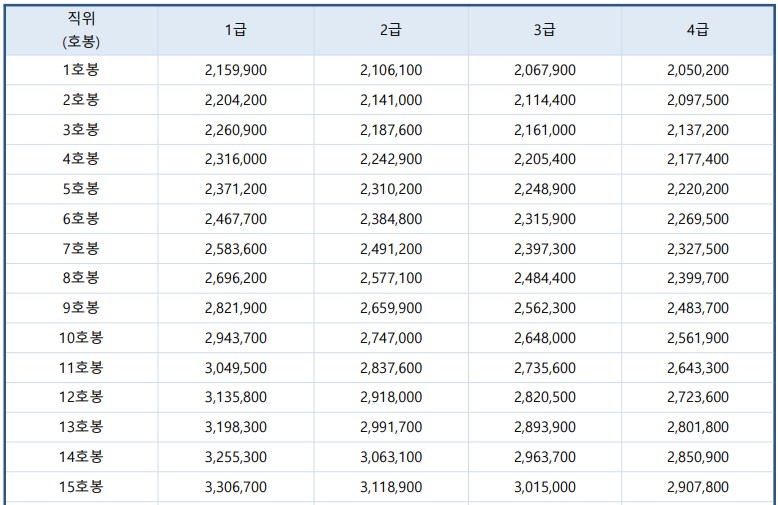This screenshot has width=778, height=505.
Task: Select the value 2,106,100
Action: click(391, 70)
